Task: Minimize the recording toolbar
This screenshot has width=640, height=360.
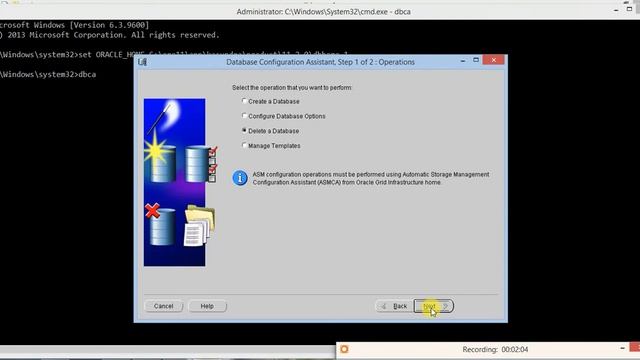Action: [622, 348]
